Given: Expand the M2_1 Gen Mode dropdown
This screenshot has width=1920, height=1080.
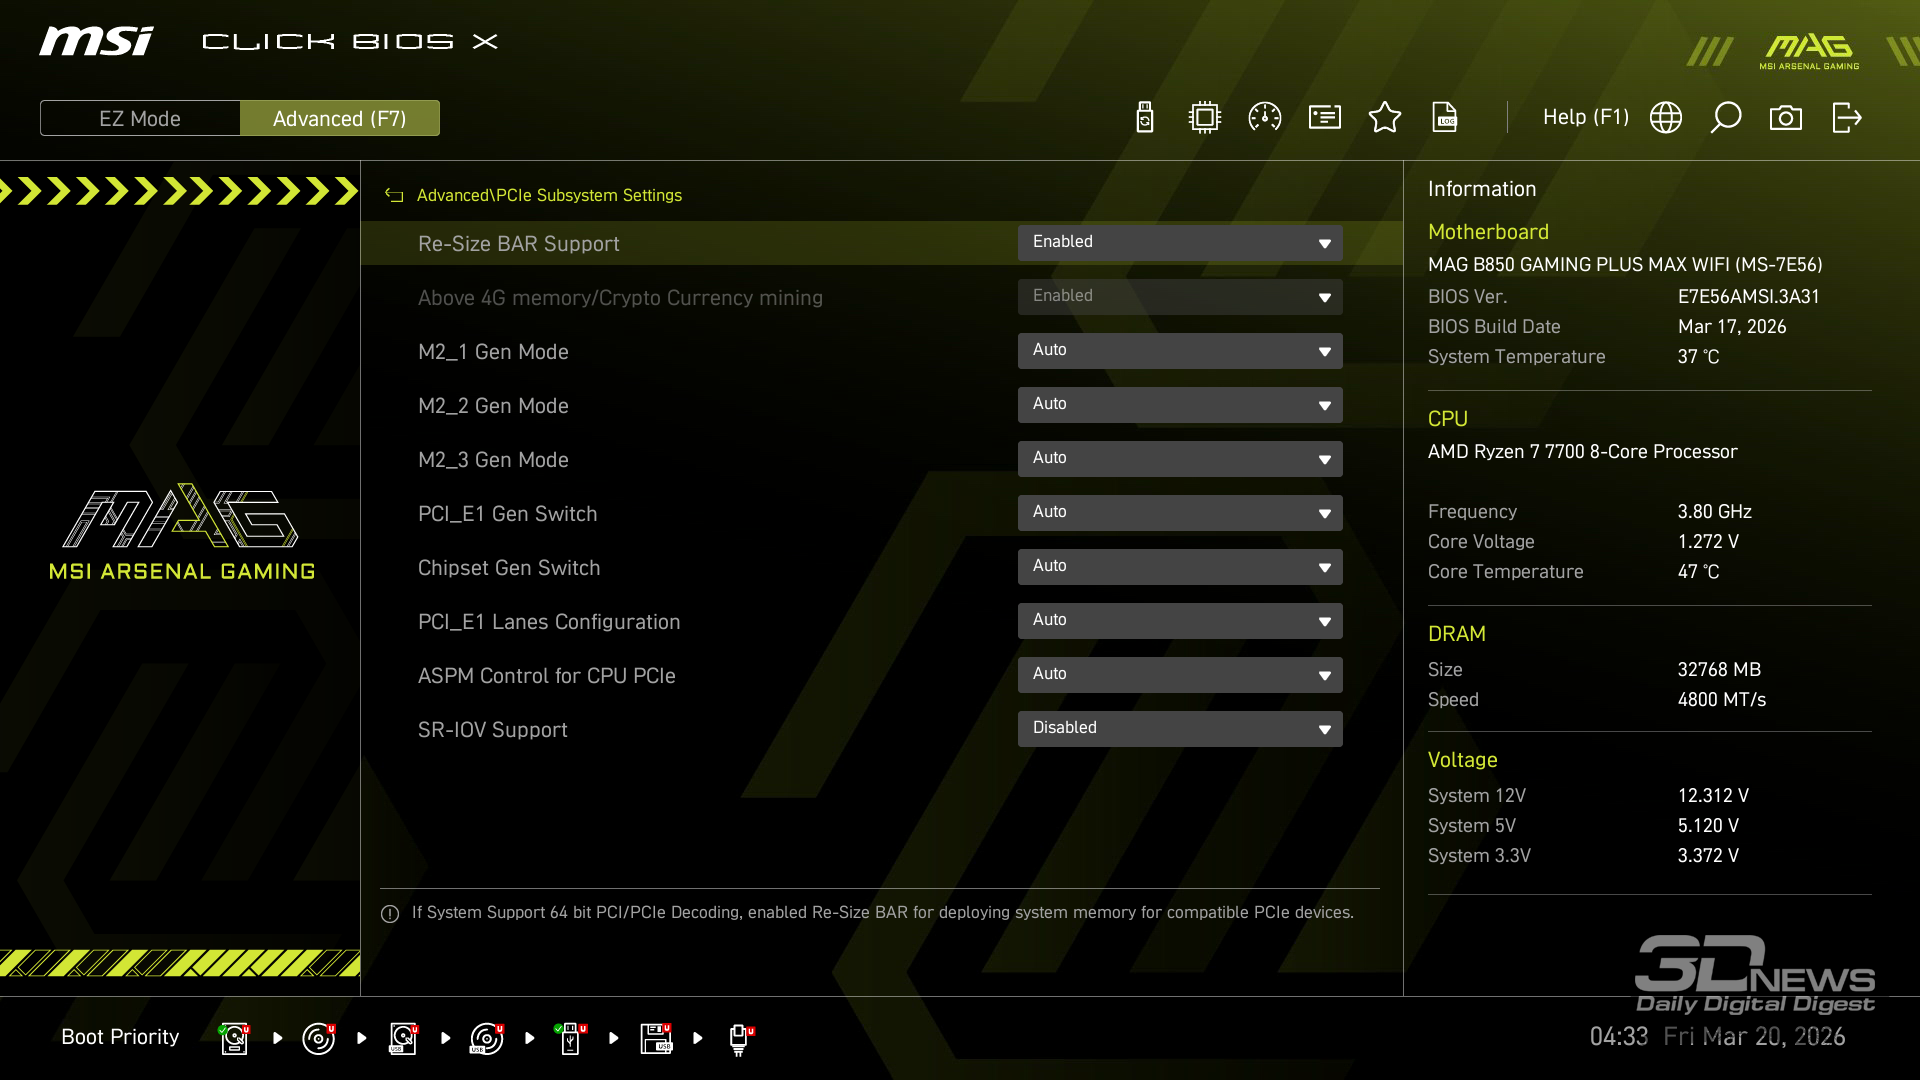Looking at the screenshot, I should pyautogui.click(x=1180, y=351).
